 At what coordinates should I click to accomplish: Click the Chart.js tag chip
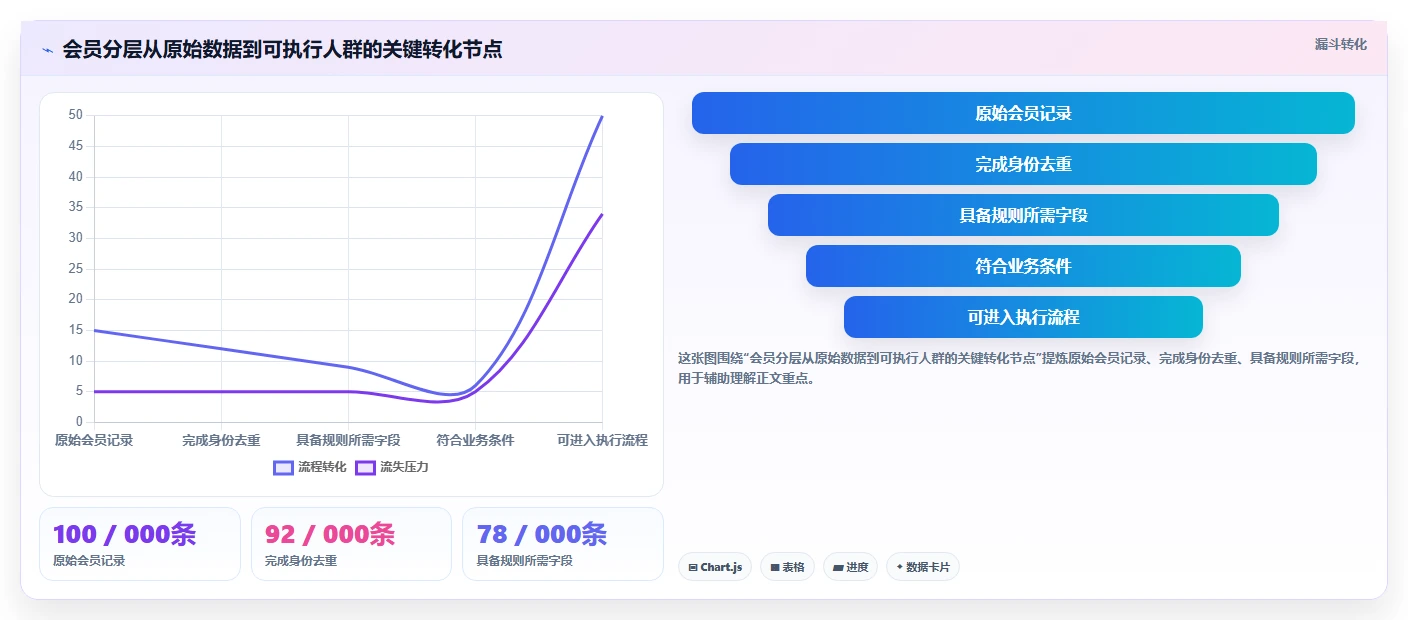[715, 567]
